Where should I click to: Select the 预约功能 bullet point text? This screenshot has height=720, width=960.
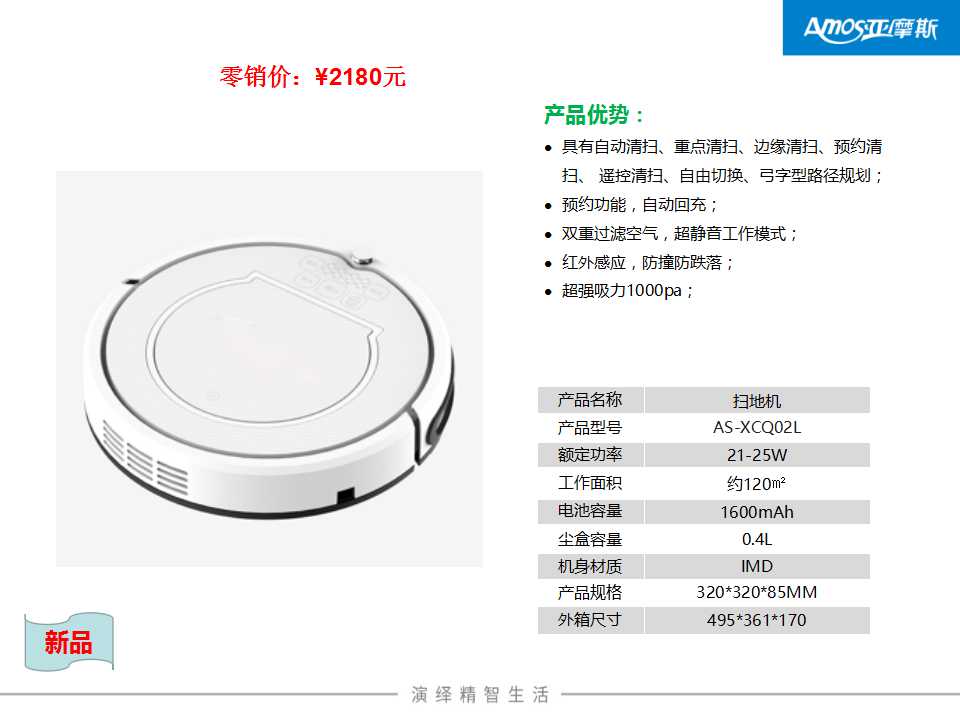639,204
